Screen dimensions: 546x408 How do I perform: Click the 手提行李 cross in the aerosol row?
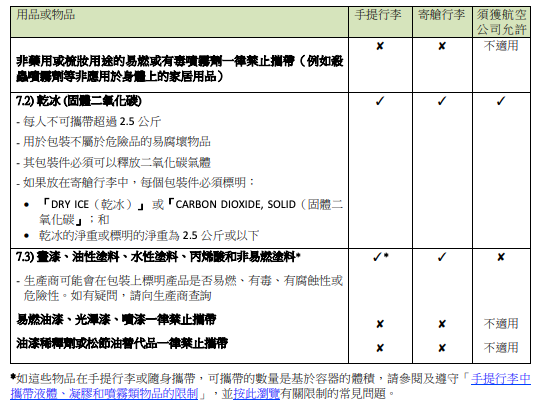pos(380,46)
